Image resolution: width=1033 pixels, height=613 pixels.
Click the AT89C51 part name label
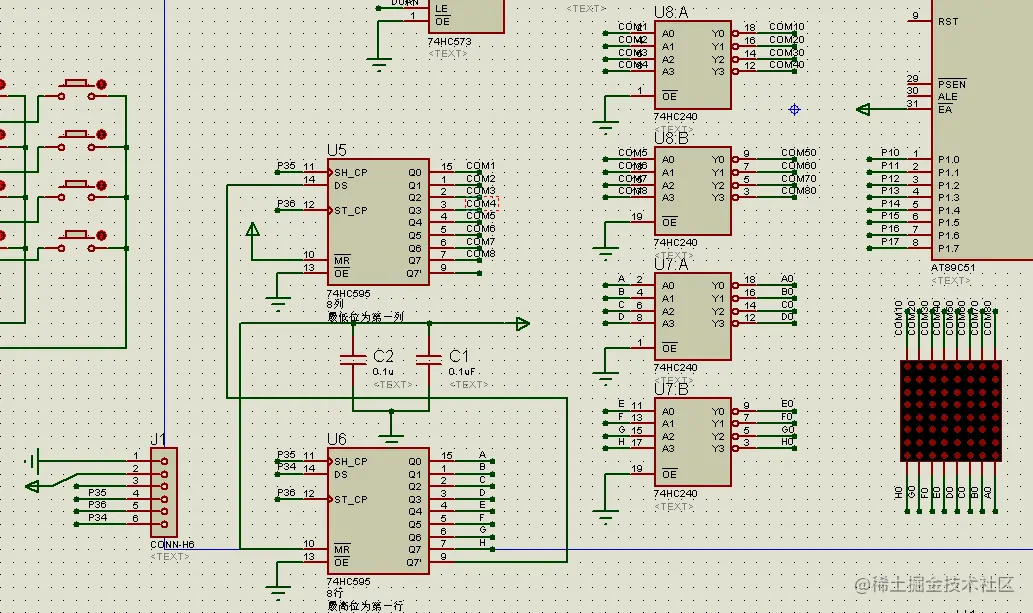pos(953,268)
